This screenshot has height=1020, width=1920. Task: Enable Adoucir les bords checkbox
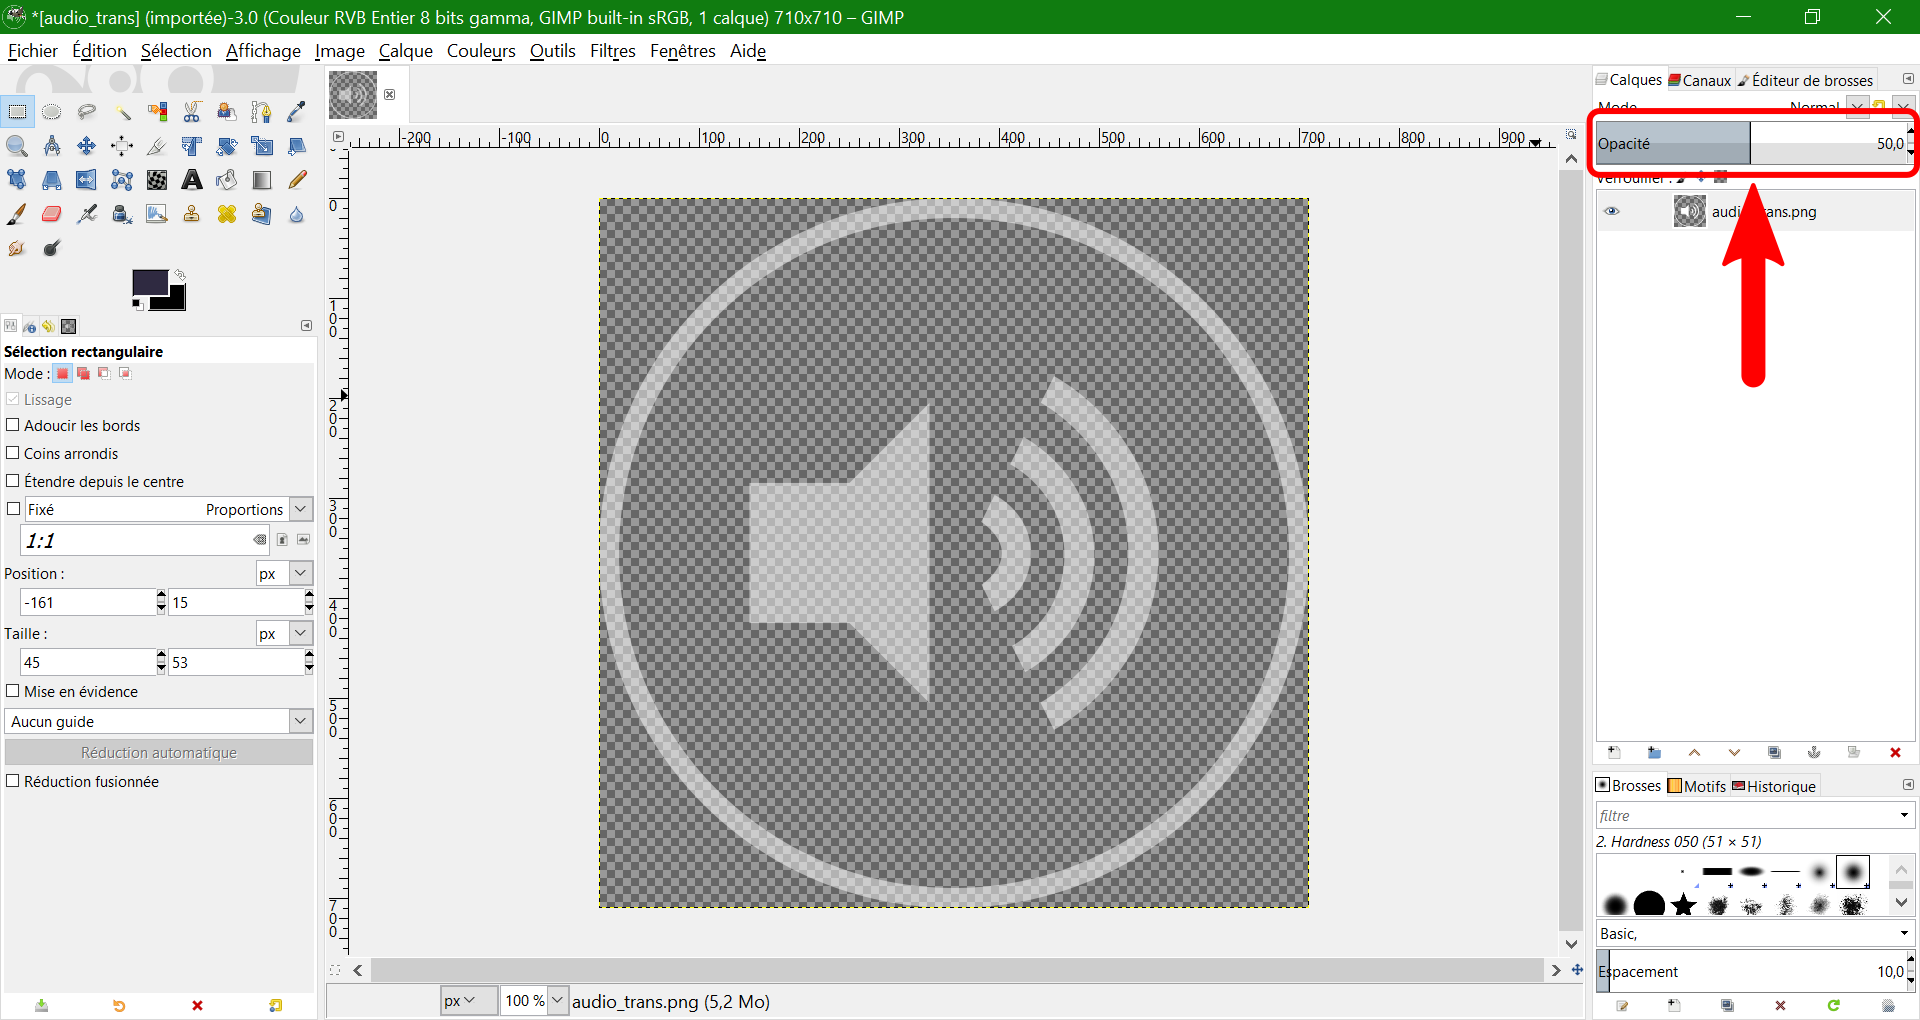[x=13, y=425]
